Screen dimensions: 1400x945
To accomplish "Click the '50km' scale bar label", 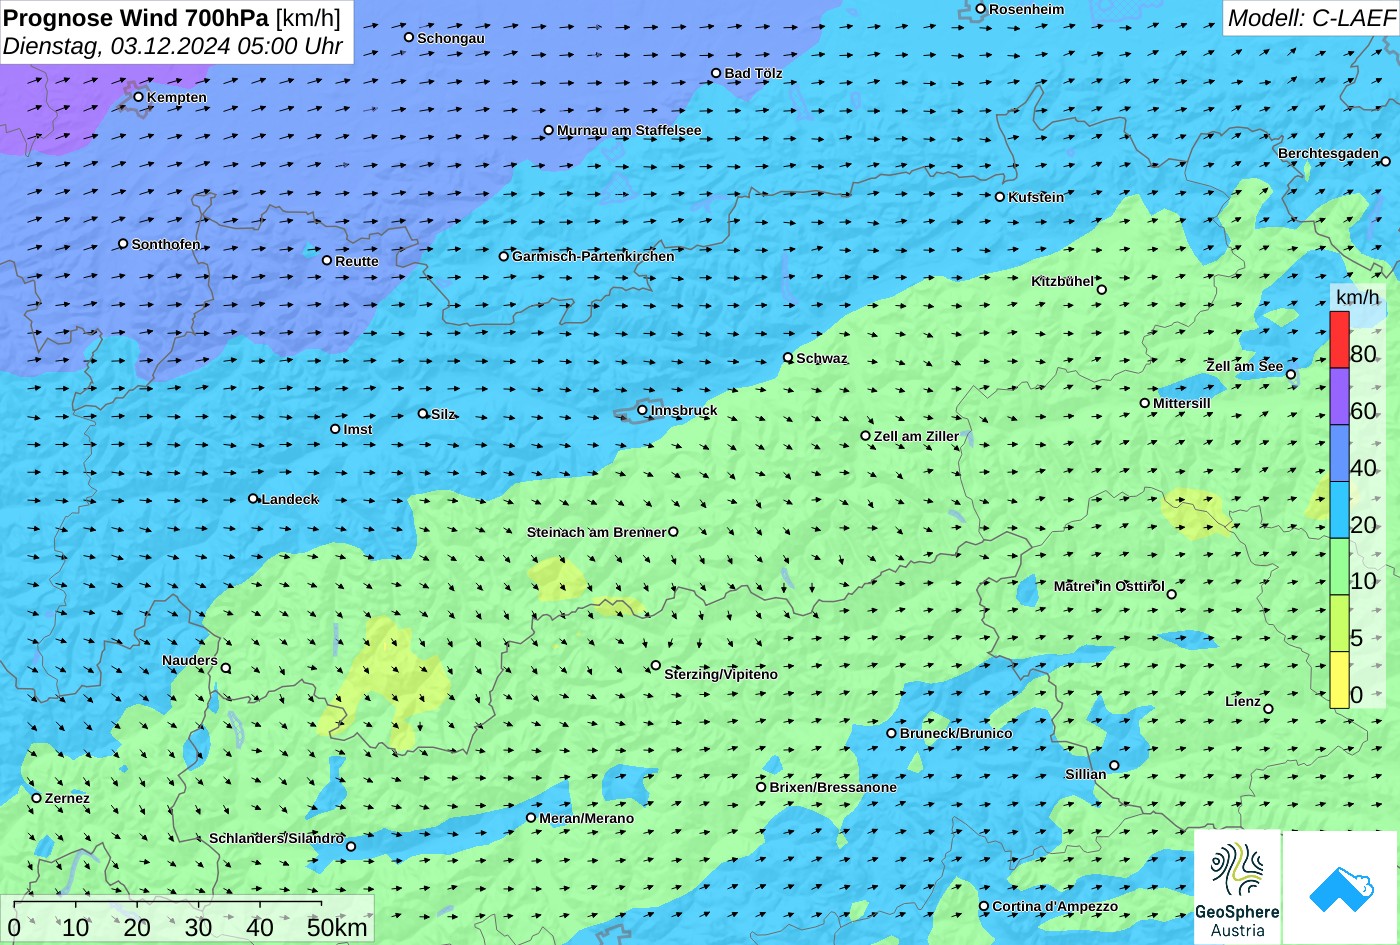I will coord(338,927).
